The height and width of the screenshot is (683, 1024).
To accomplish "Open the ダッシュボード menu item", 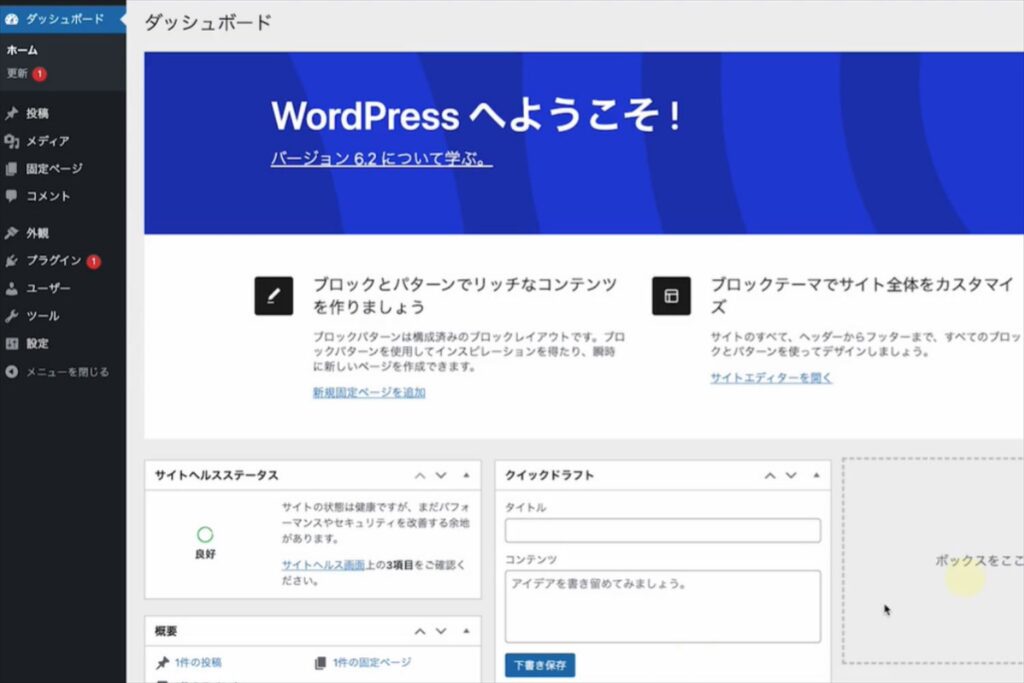I will pos(63,19).
